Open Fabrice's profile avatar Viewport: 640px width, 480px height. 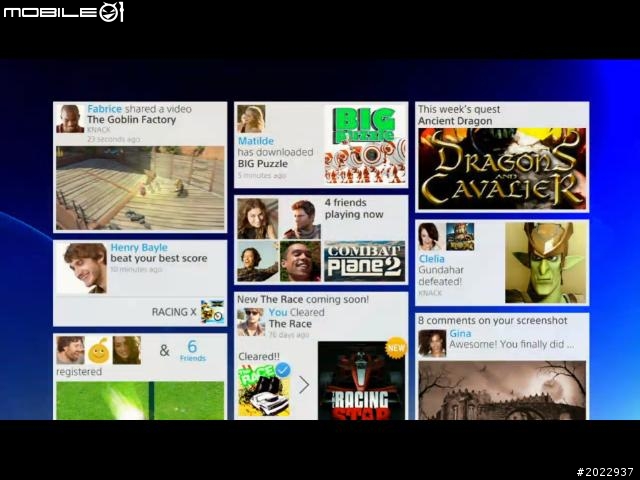[x=70, y=119]
